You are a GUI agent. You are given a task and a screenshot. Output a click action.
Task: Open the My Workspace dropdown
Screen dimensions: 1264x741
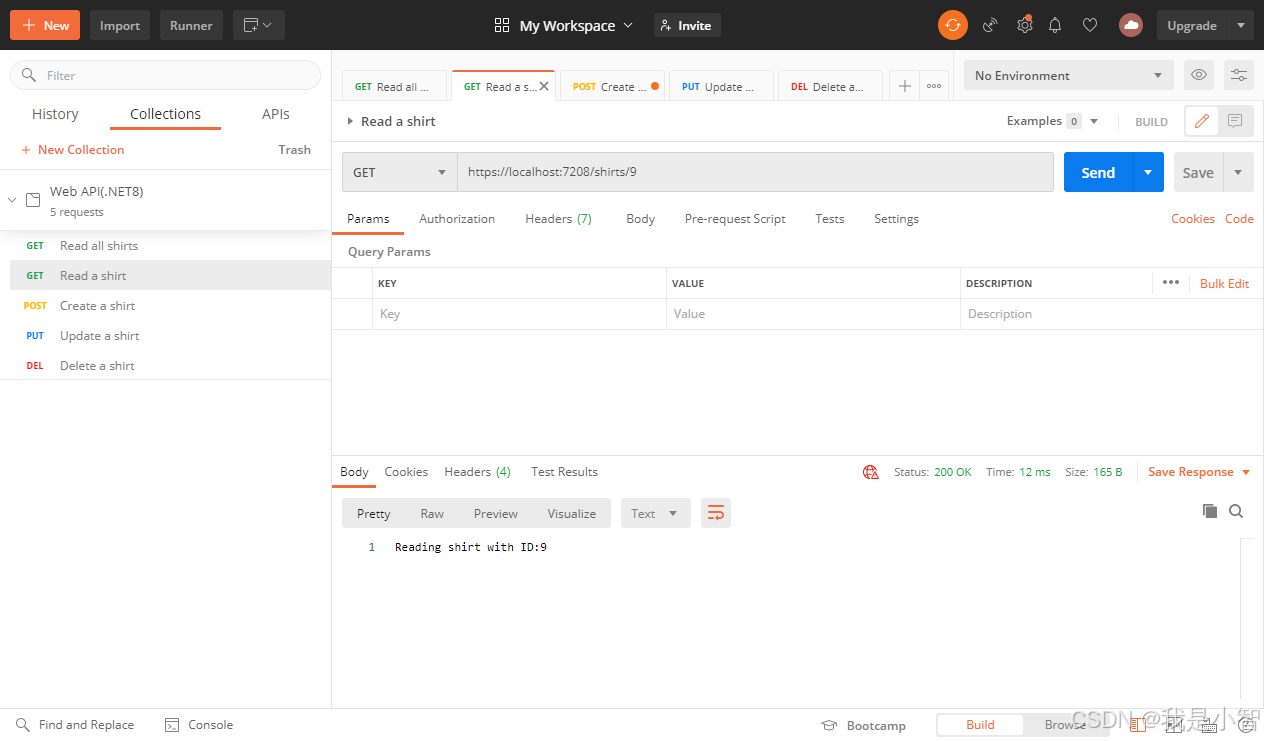(564, 25)
